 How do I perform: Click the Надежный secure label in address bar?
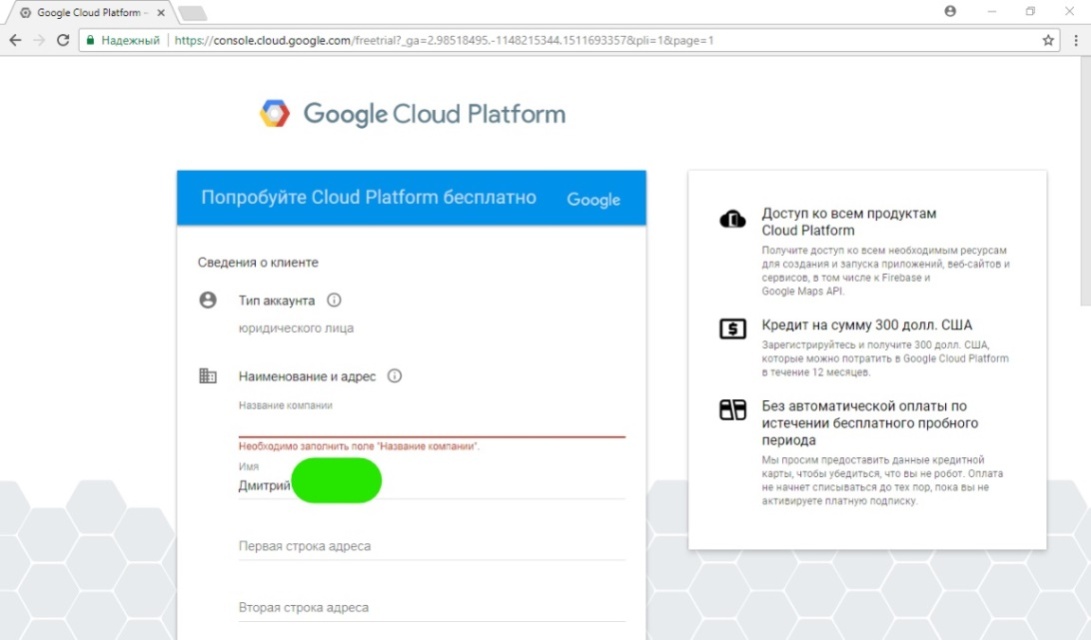tap(130, 40)
